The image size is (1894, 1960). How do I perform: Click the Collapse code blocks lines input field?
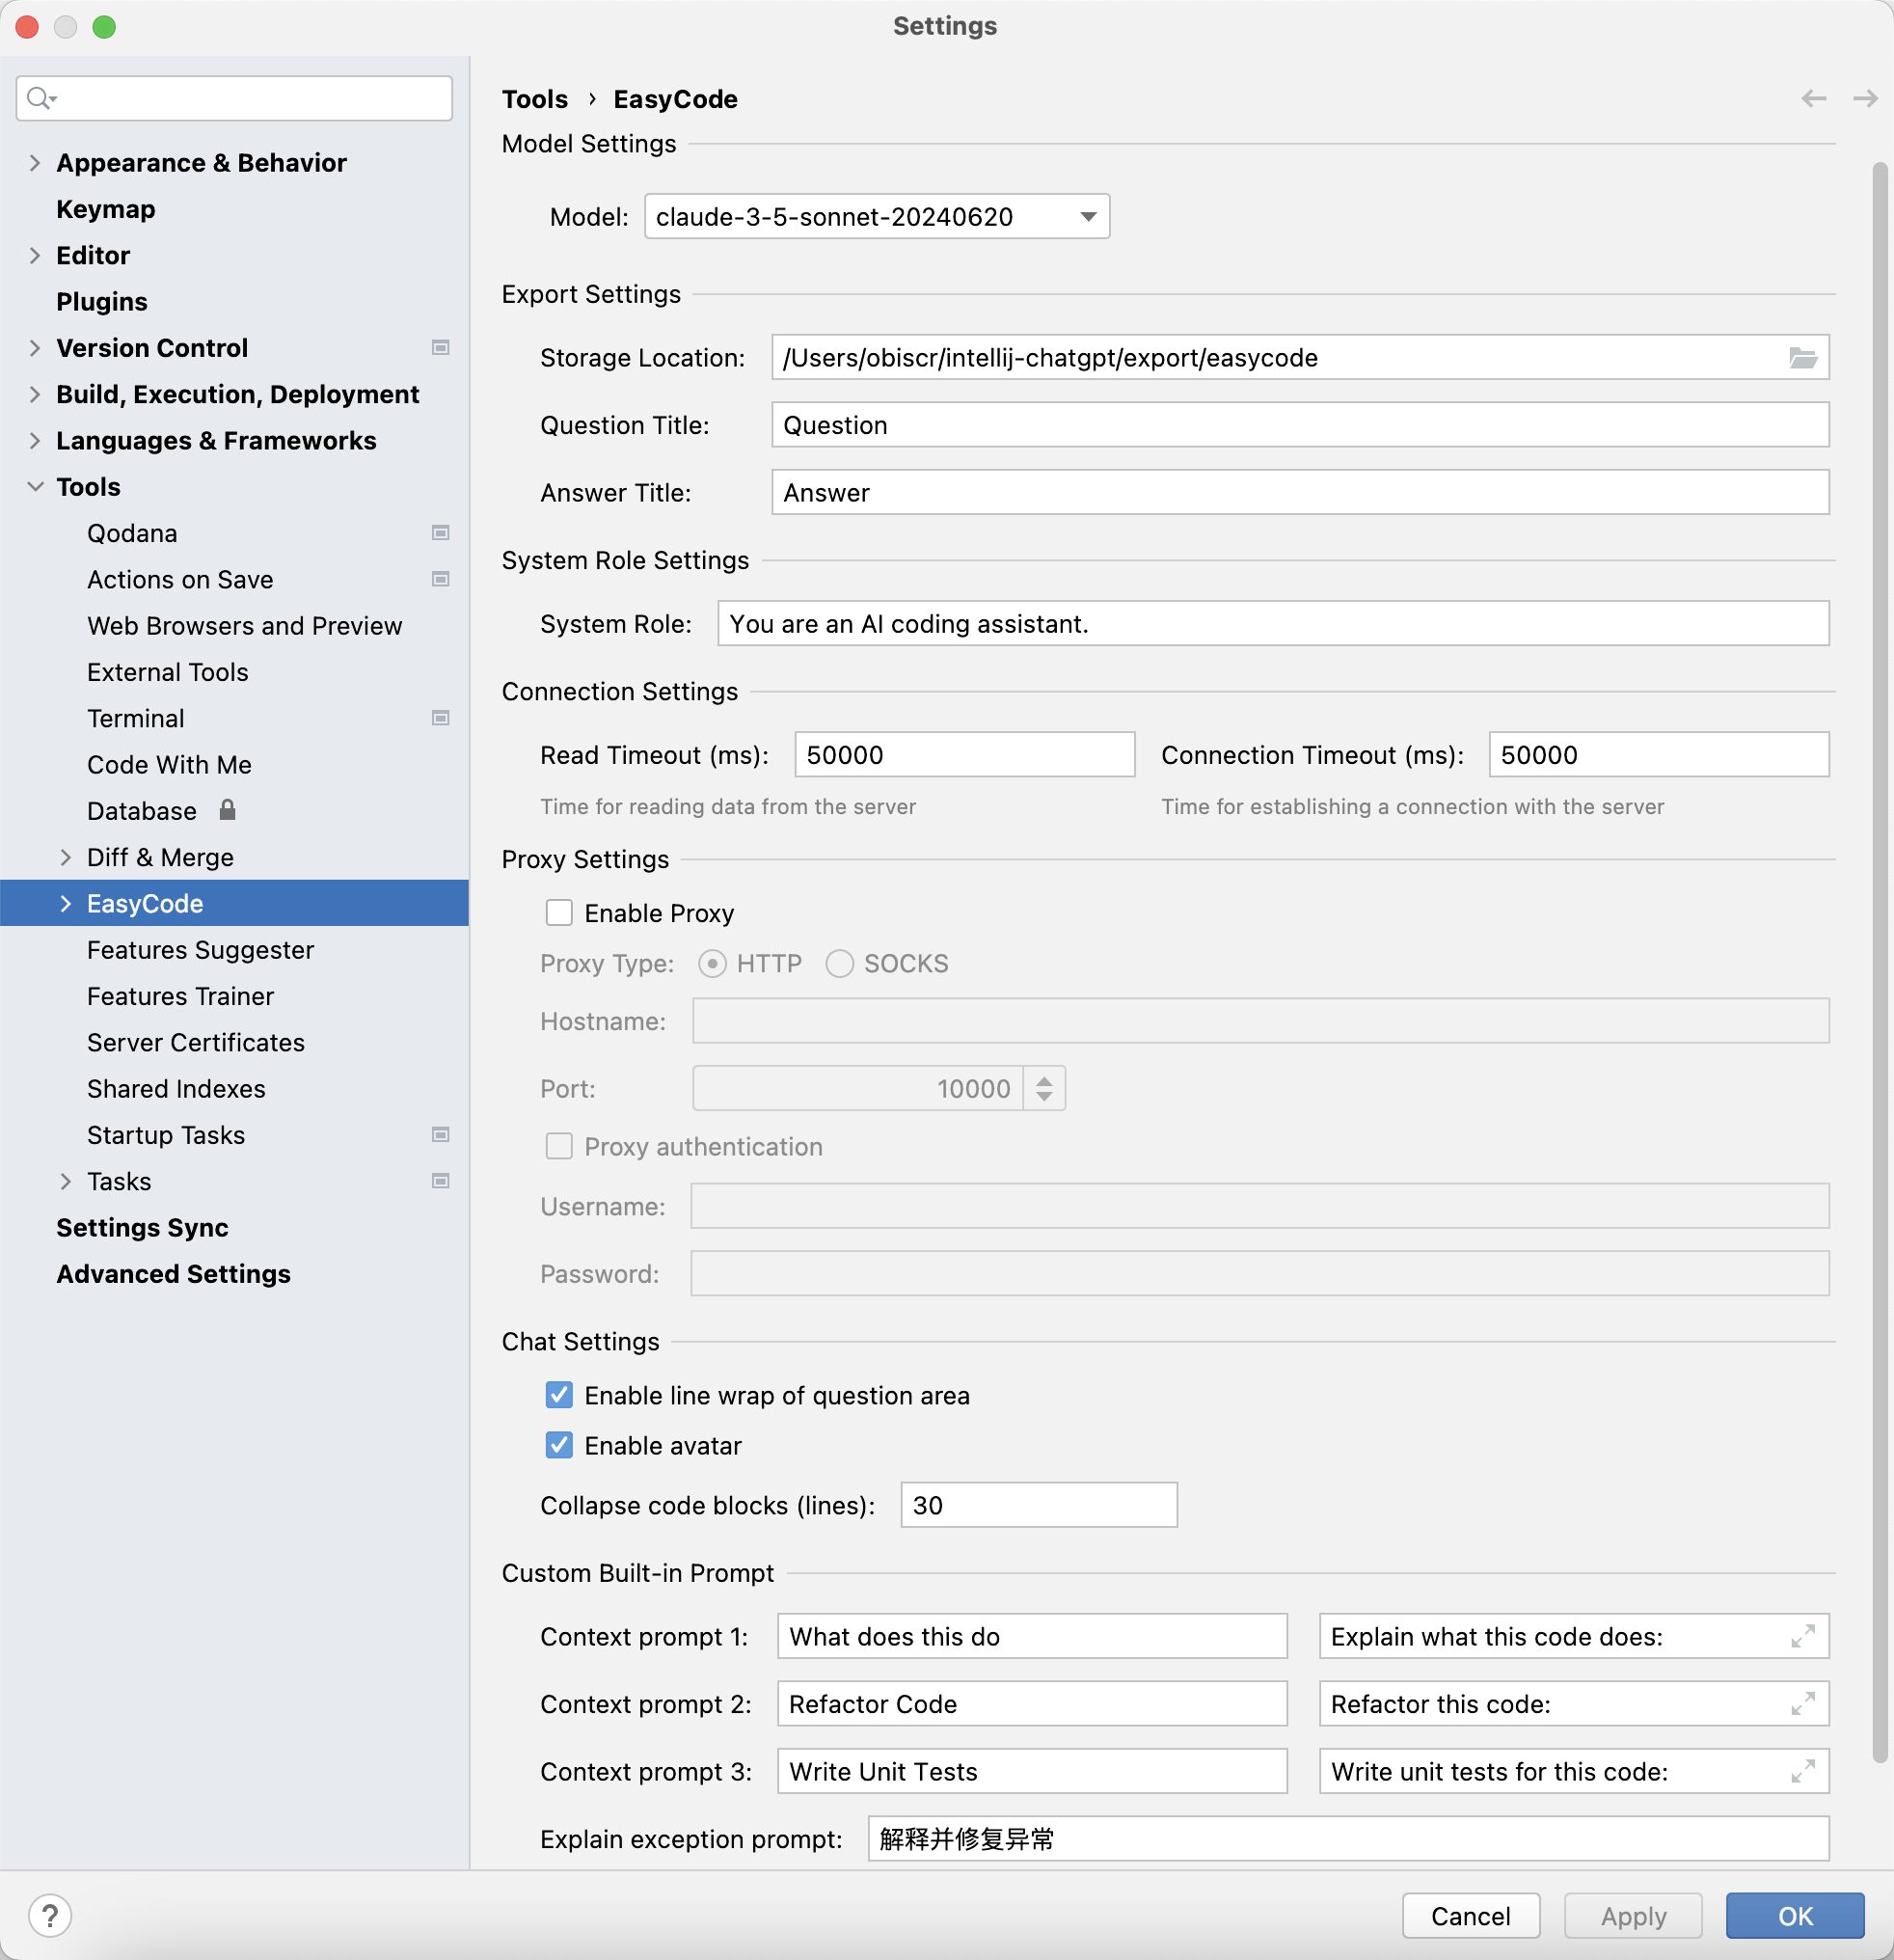click(x=1037, y=1503)
